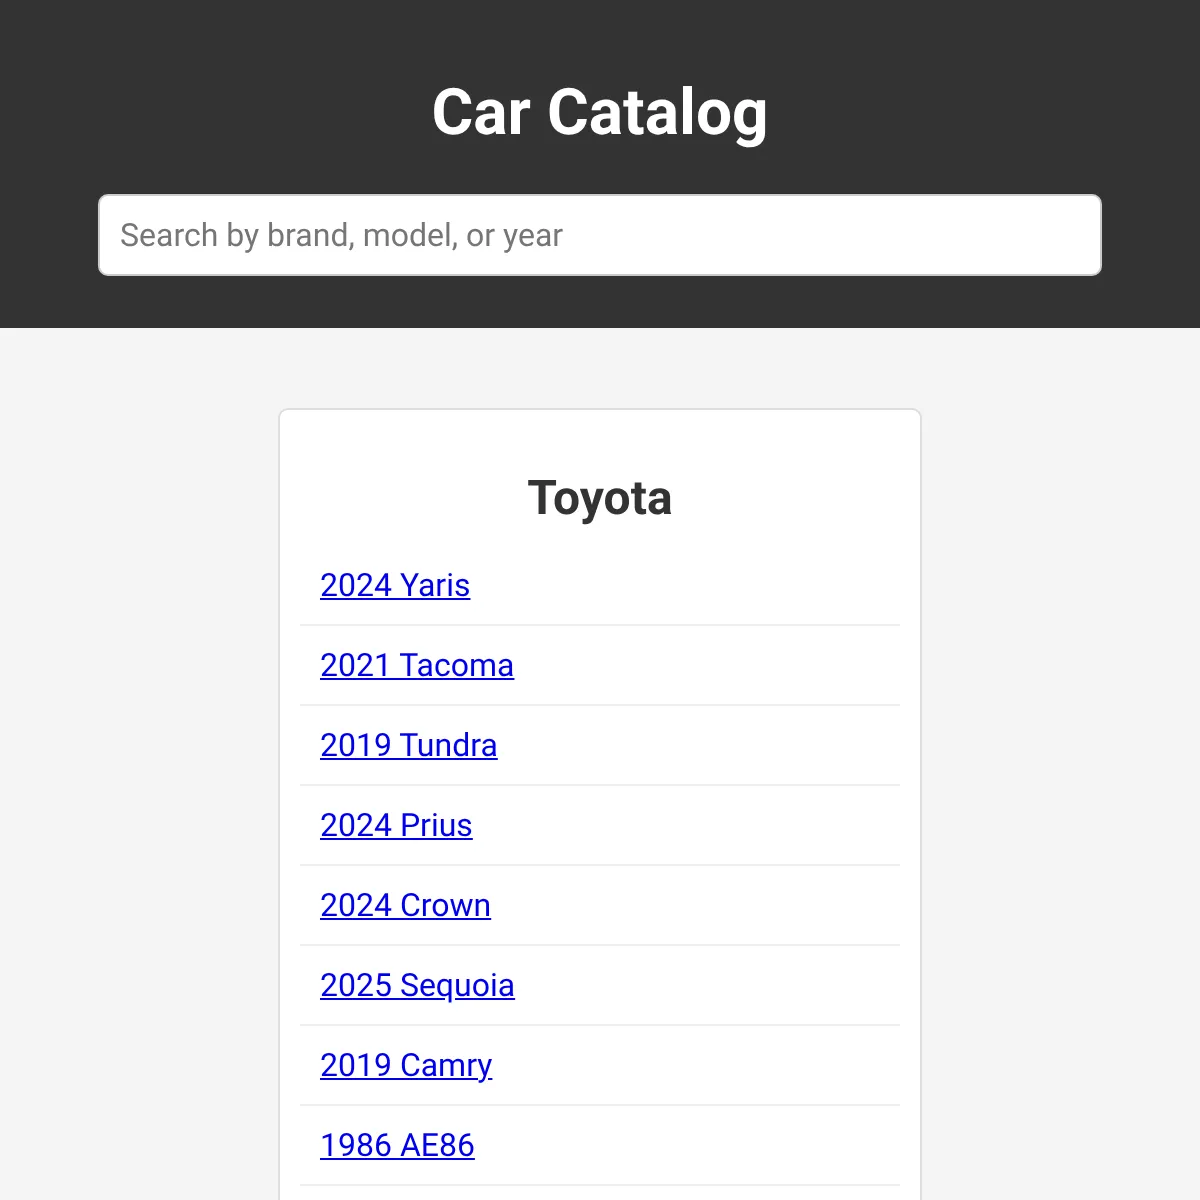Open the 2024 Crown link

coord(405,905)
